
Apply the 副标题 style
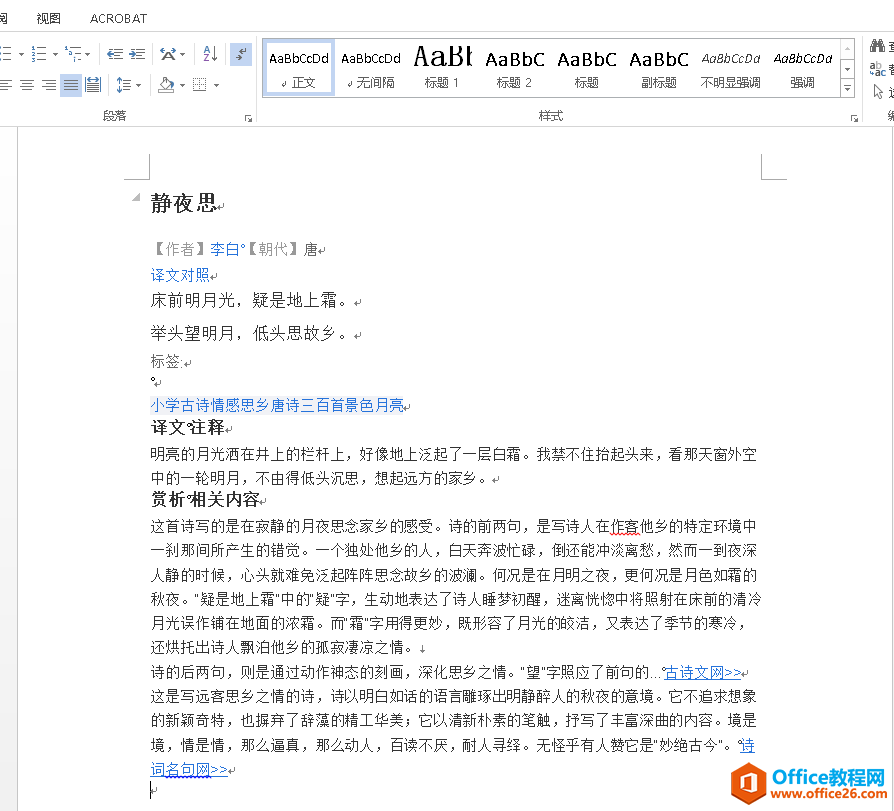pyautogui.click(x=659, y=68)
